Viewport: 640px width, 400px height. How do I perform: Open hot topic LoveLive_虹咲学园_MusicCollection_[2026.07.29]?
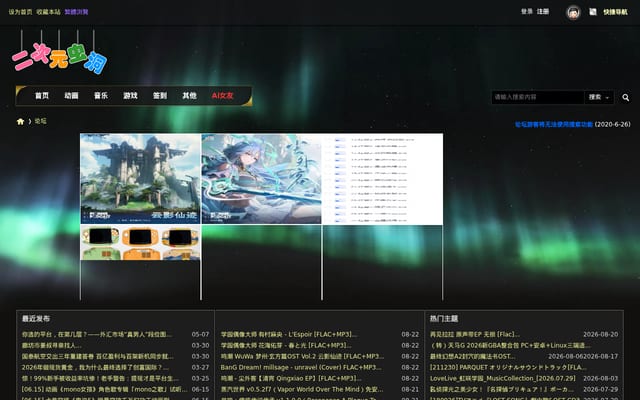coord(503,378)
